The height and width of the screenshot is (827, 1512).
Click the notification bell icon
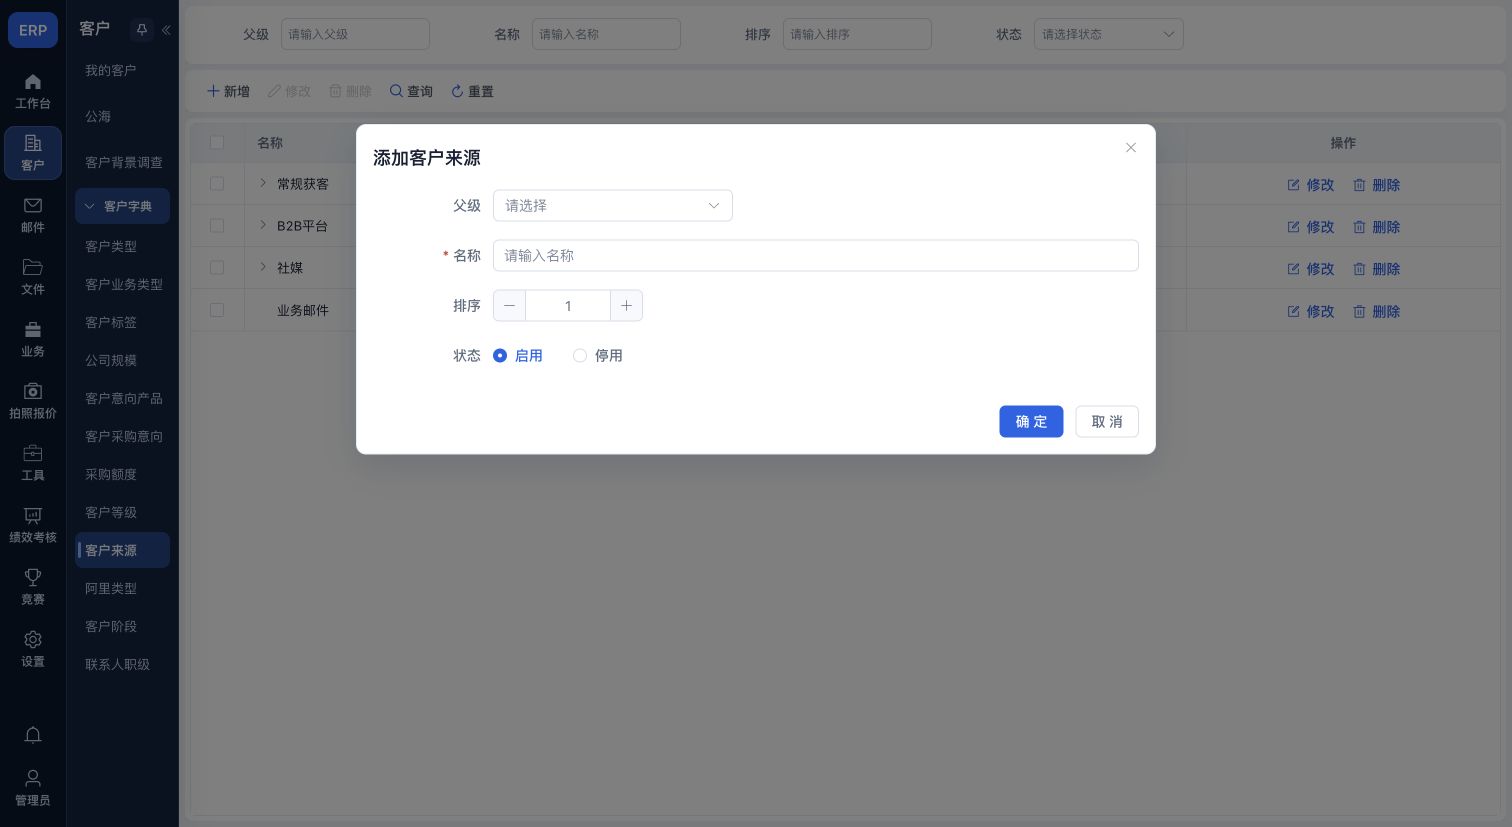[x=33, y=735]
